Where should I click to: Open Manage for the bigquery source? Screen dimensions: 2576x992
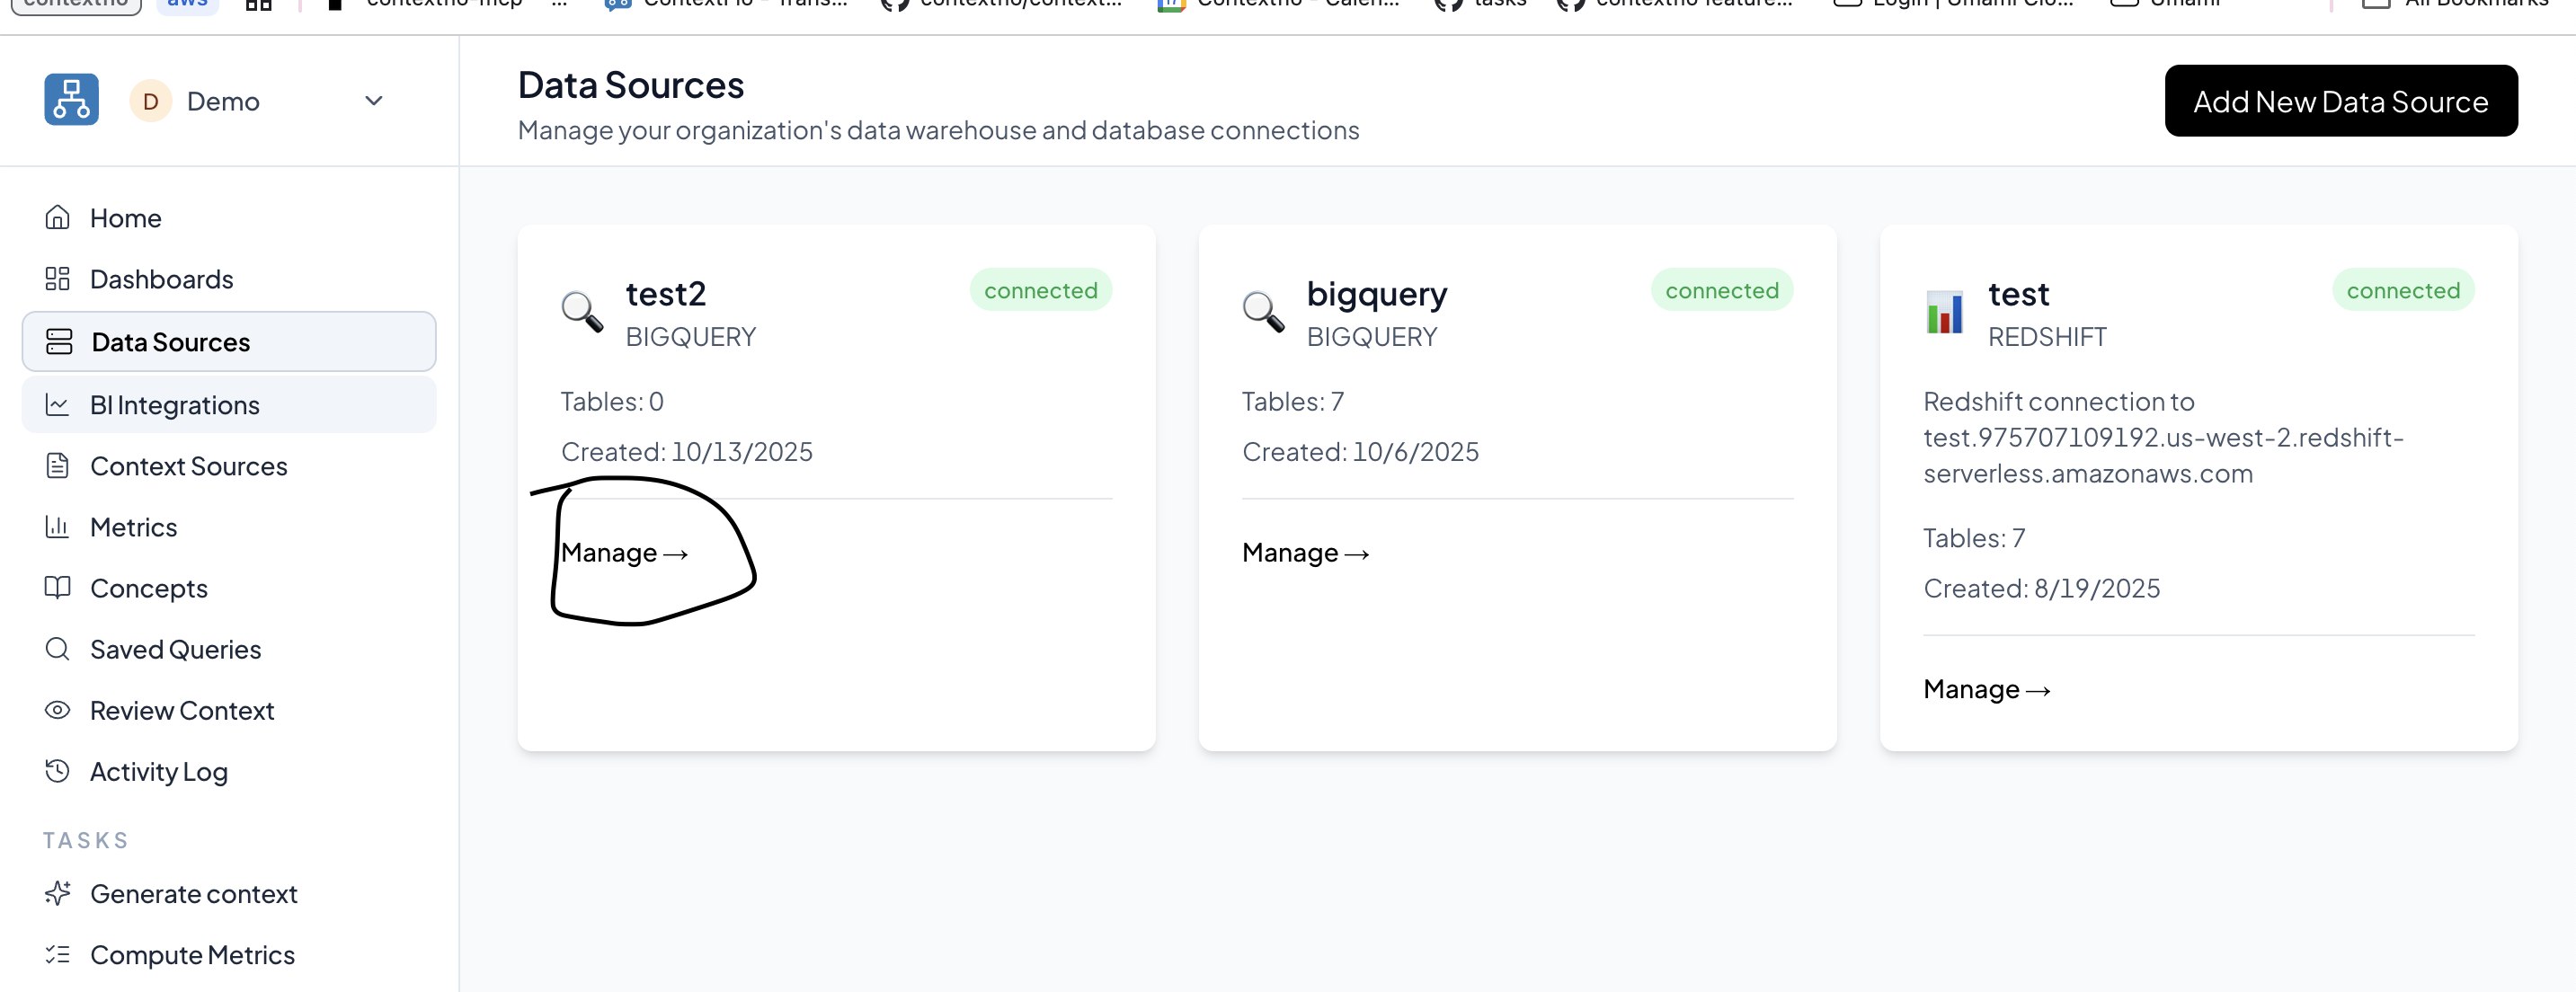[1305, 552]
